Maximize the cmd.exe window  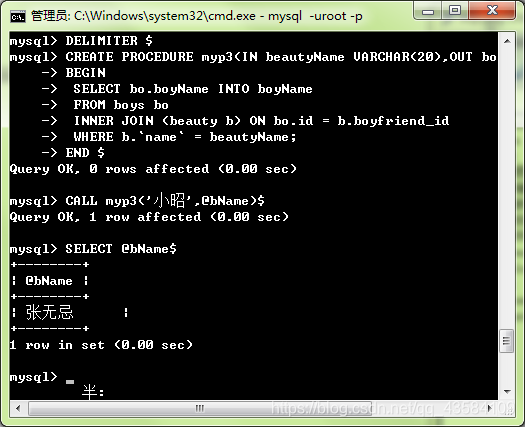click(455, 11)
